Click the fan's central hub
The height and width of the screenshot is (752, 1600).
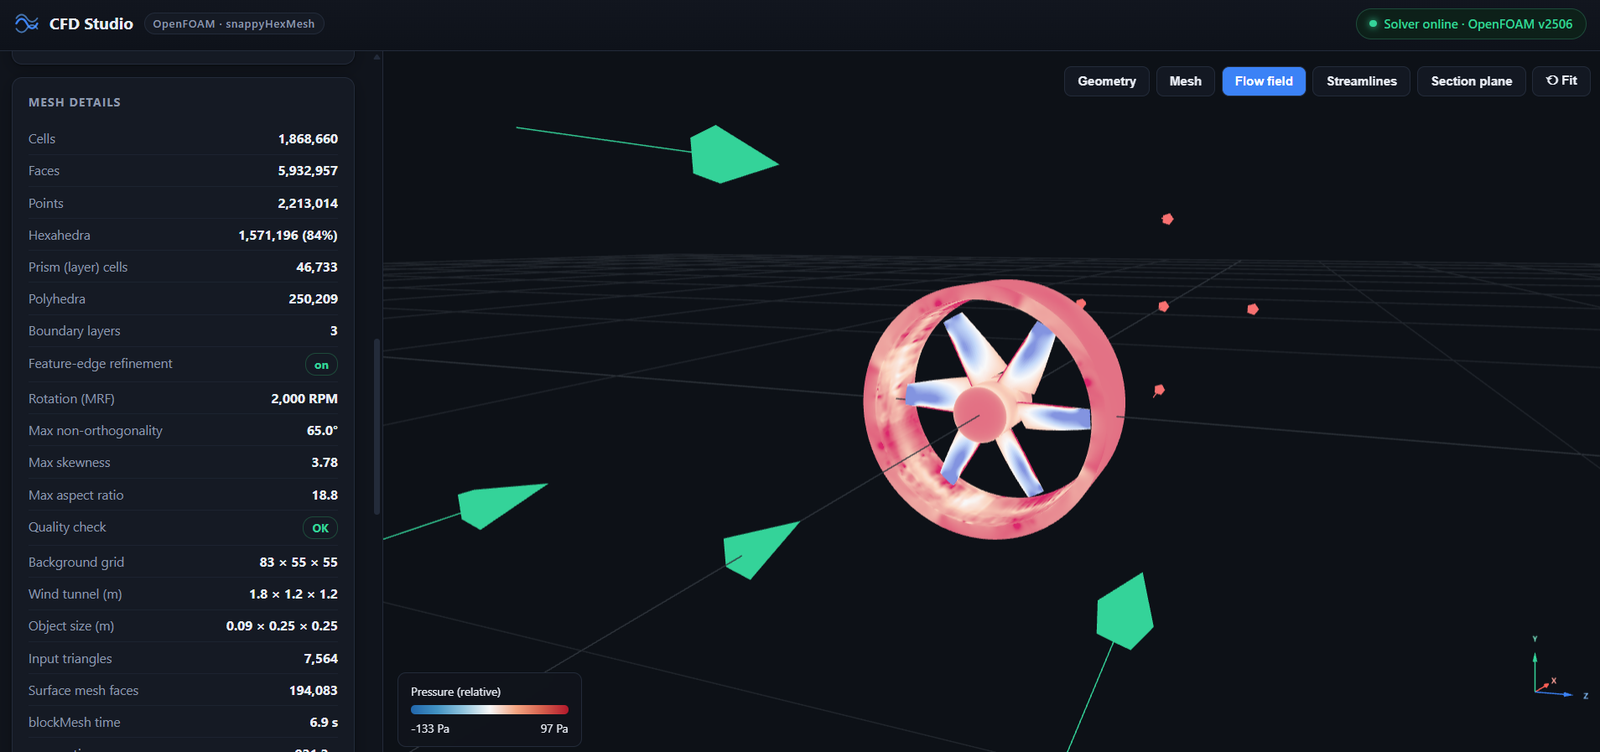tap(979, 414)
